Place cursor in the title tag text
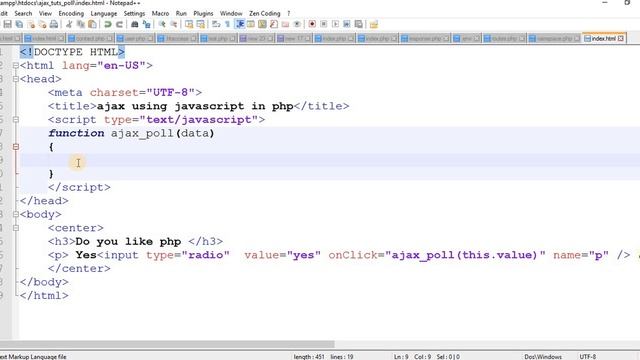 click(x=195, y=106)
